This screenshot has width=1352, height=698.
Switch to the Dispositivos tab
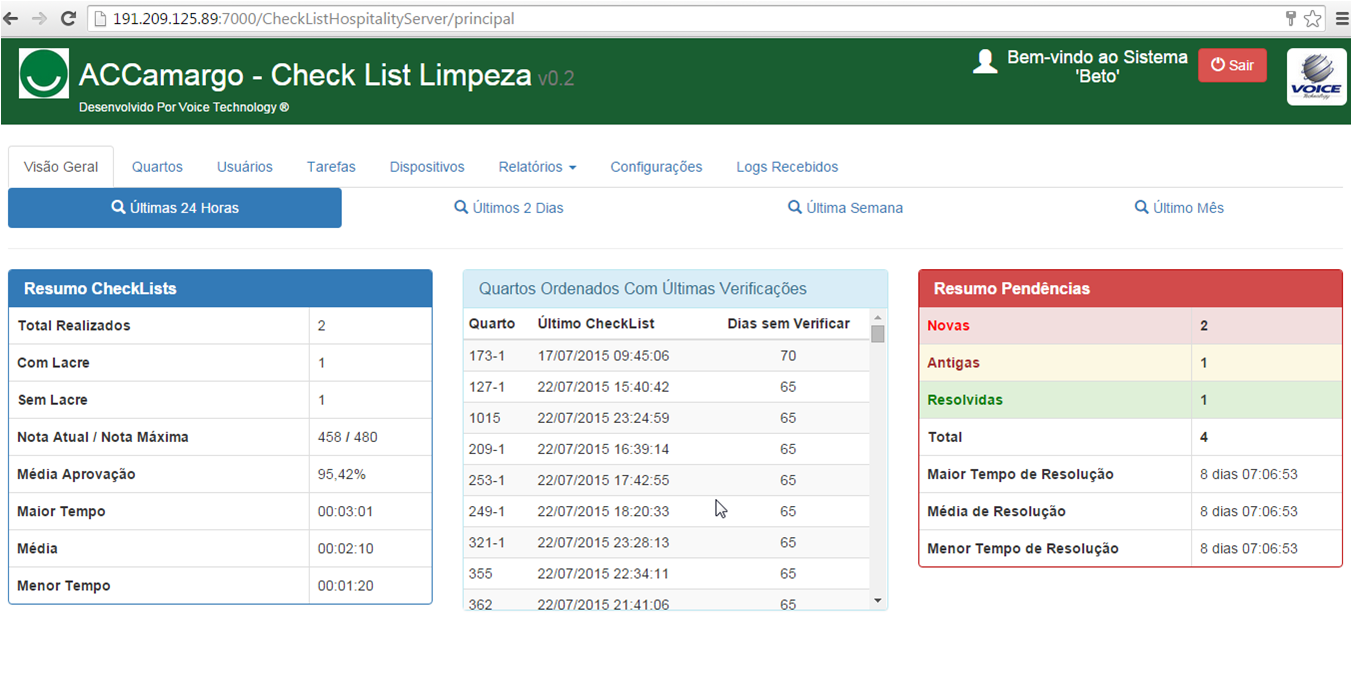point(427,167)
